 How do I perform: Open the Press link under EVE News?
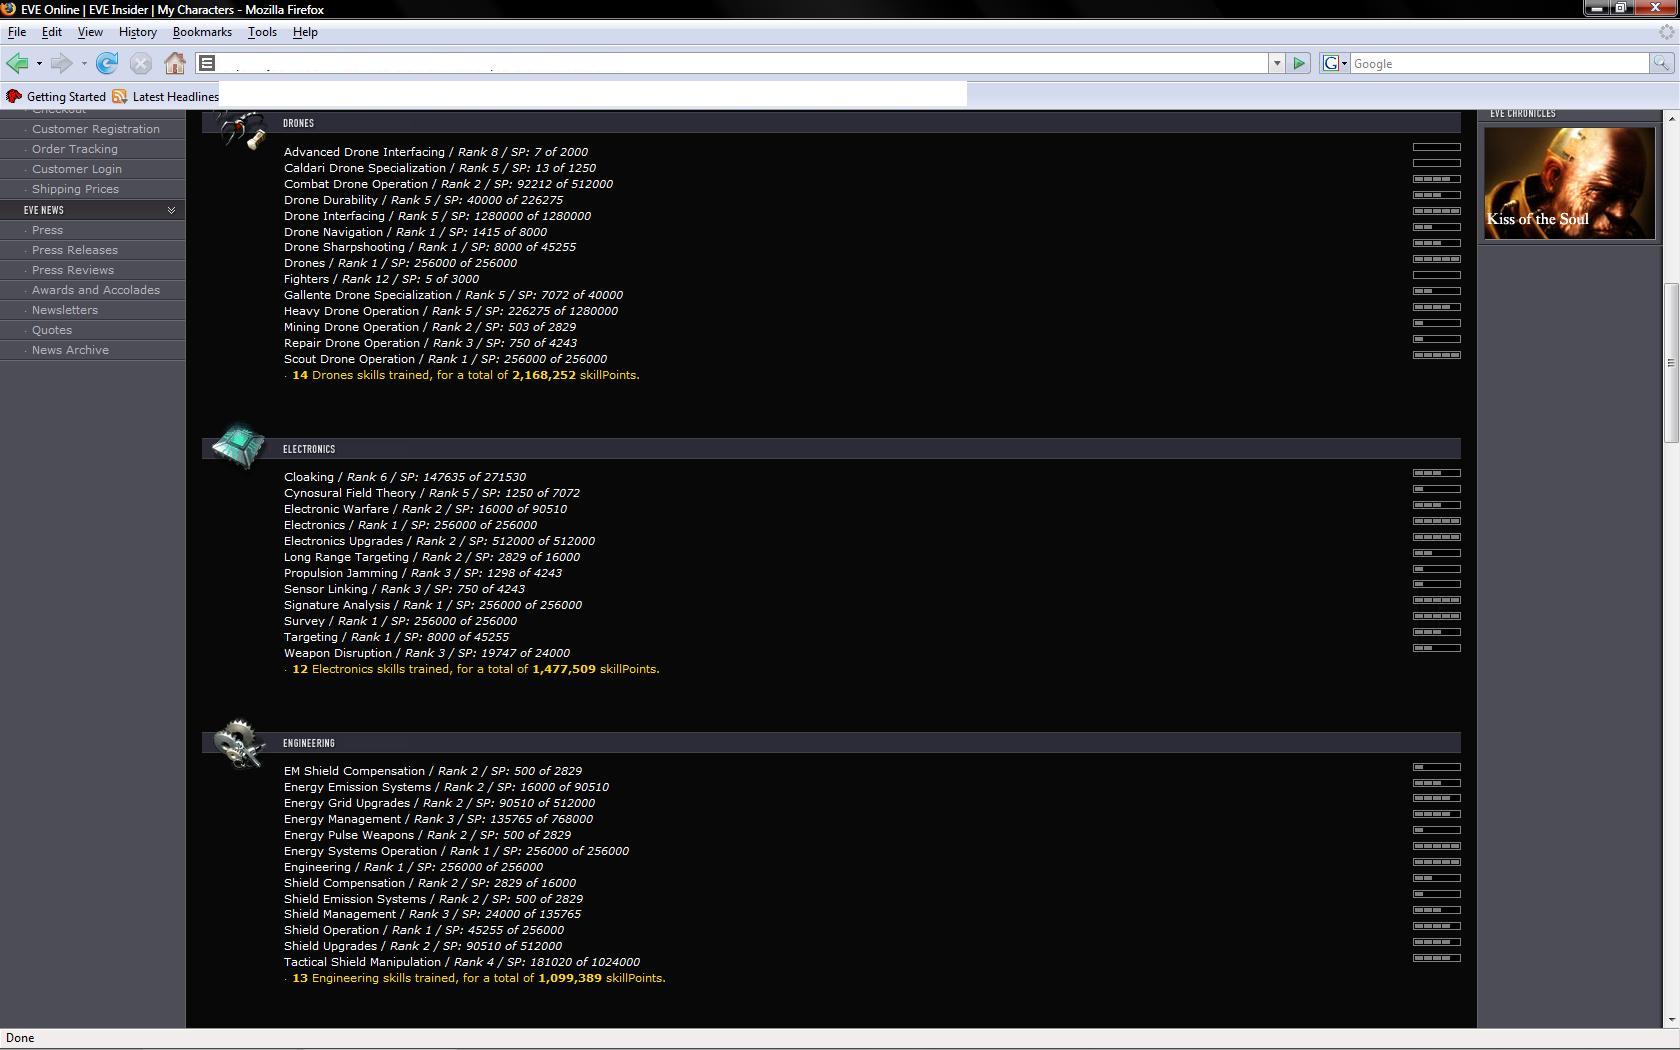47,230
